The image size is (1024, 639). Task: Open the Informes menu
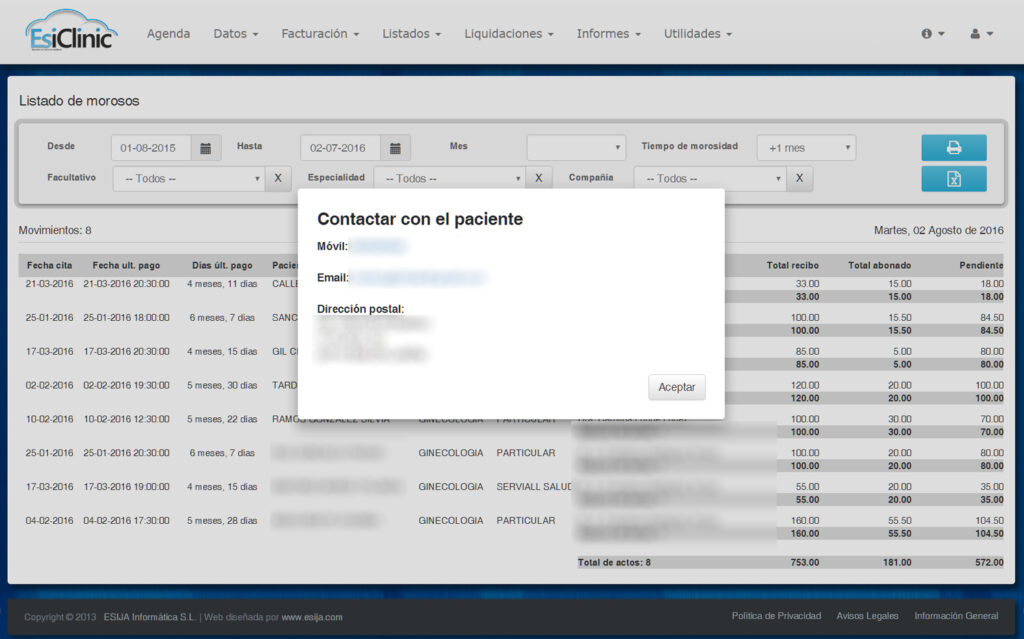click(609, 33)
